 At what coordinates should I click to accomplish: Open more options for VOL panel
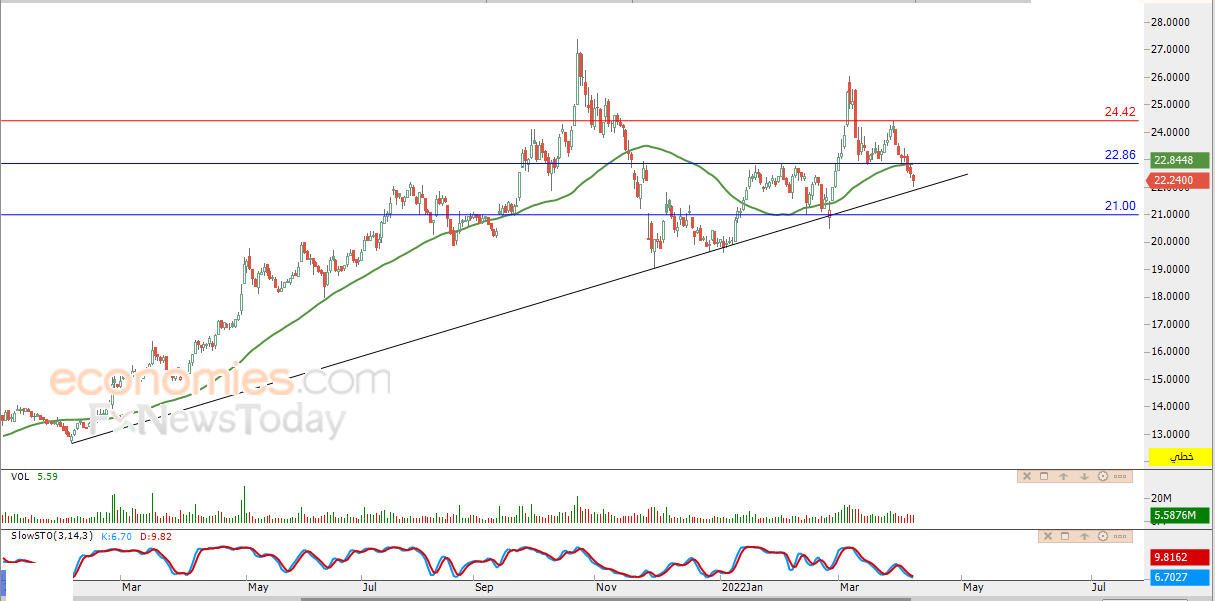point(1120,476)
